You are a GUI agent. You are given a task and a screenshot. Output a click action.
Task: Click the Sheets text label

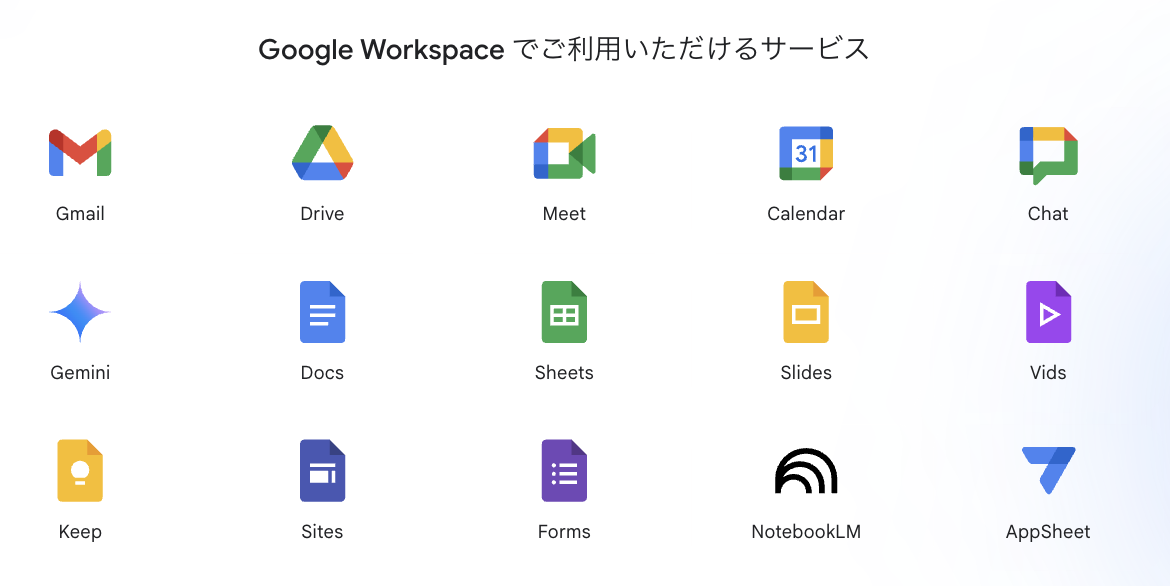click(x=564, y=373)
